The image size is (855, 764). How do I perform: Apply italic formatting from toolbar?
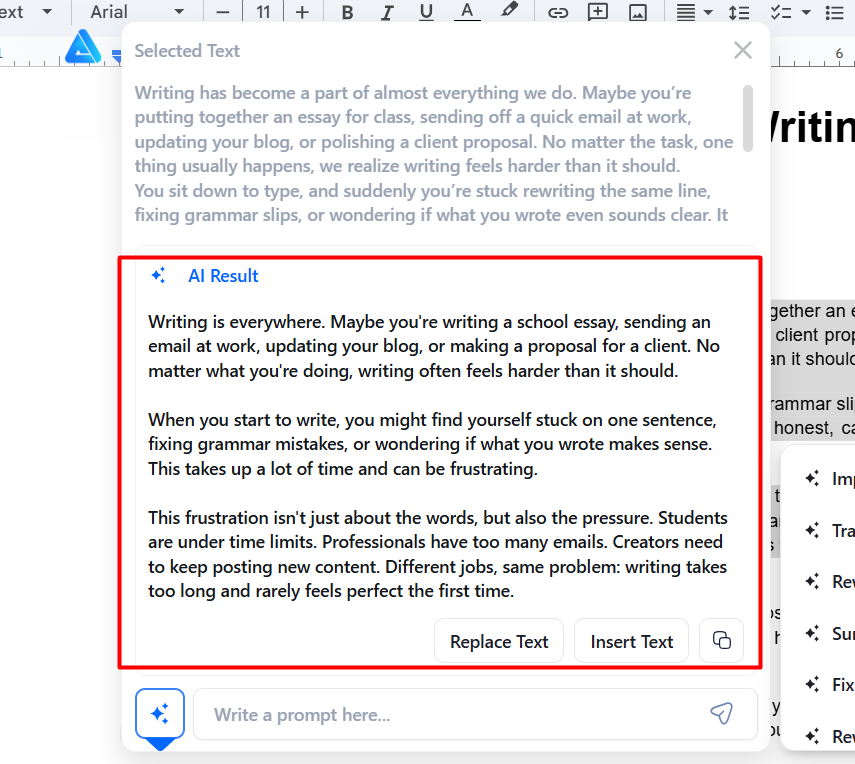(x=387, y=12)
